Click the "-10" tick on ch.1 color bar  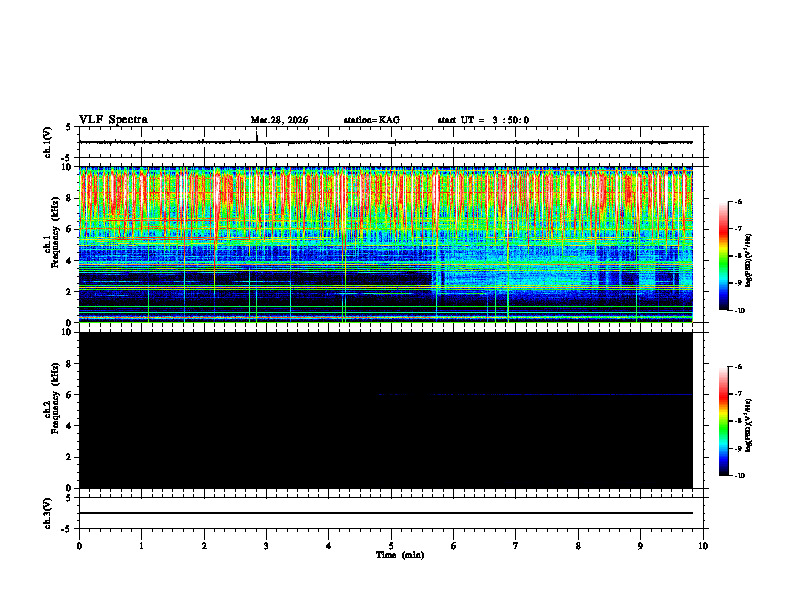739,310
